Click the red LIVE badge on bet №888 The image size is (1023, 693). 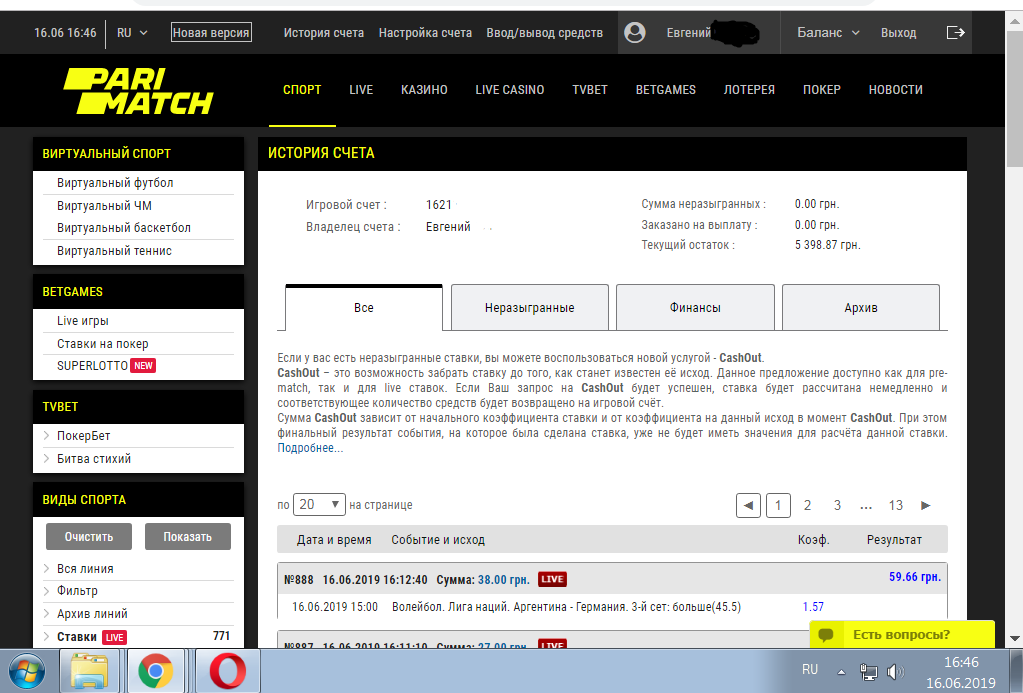tap(552, 579)
